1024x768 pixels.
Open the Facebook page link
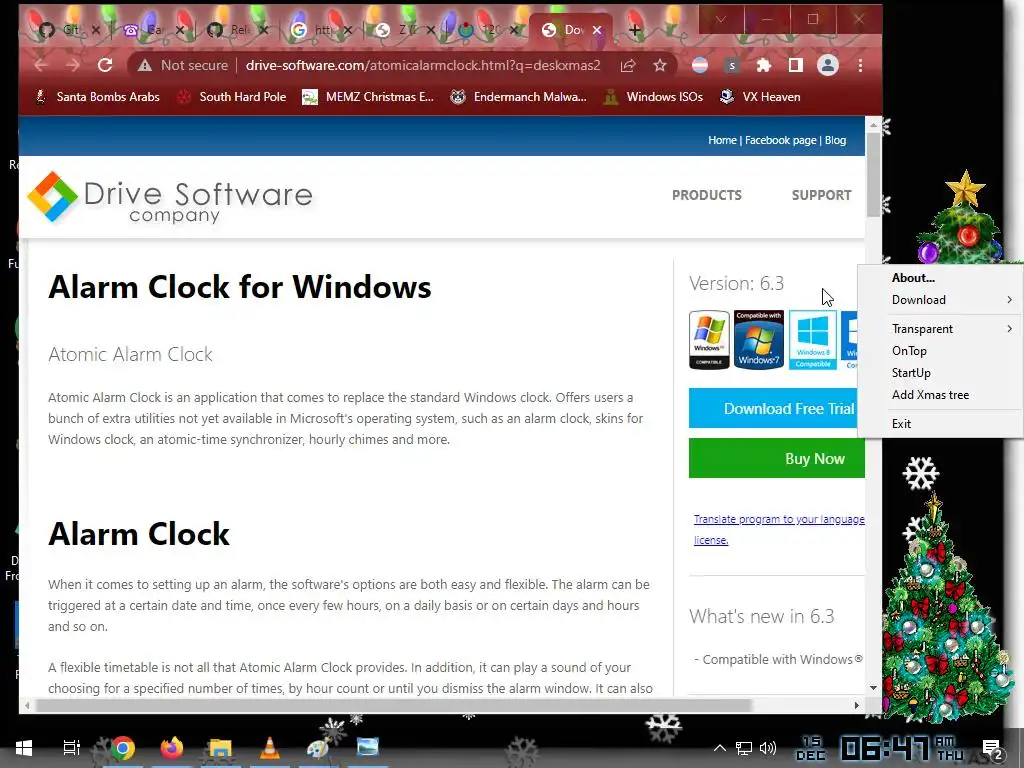click(780, 140)
